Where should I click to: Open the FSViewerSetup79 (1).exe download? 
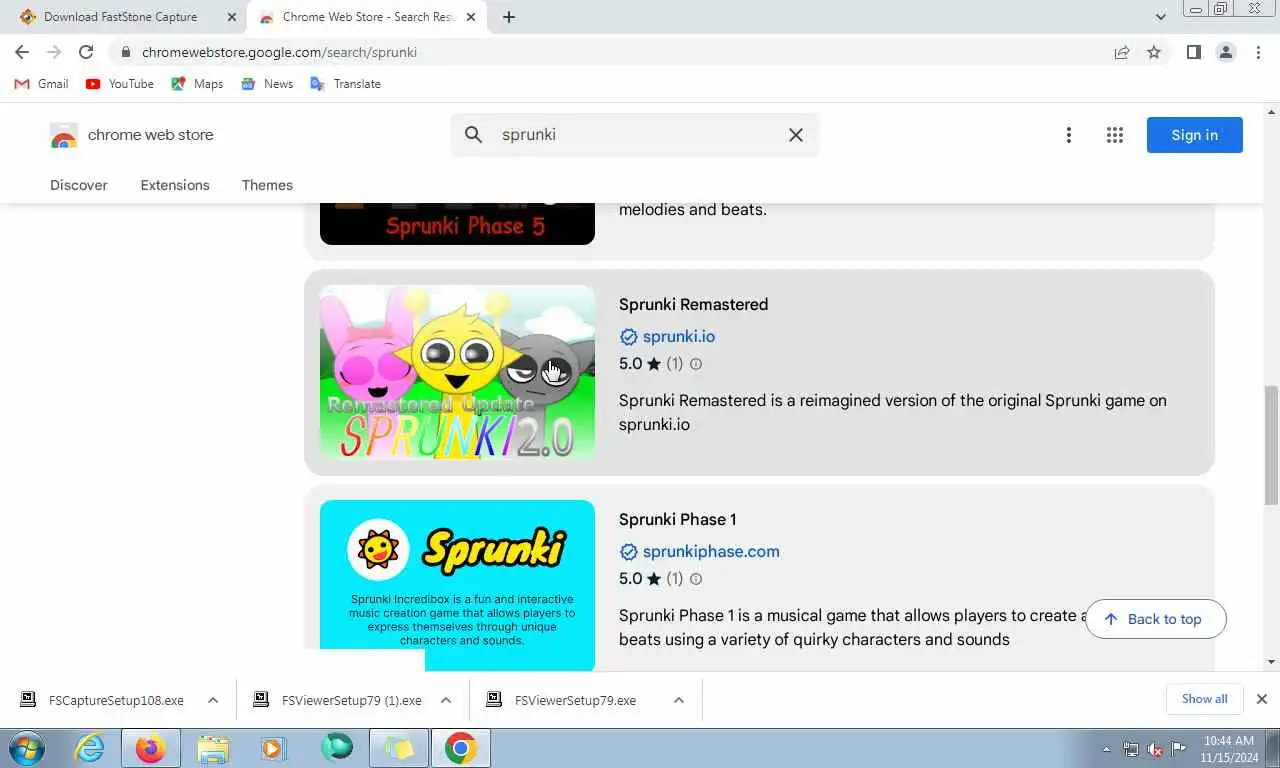coord(340,700)
